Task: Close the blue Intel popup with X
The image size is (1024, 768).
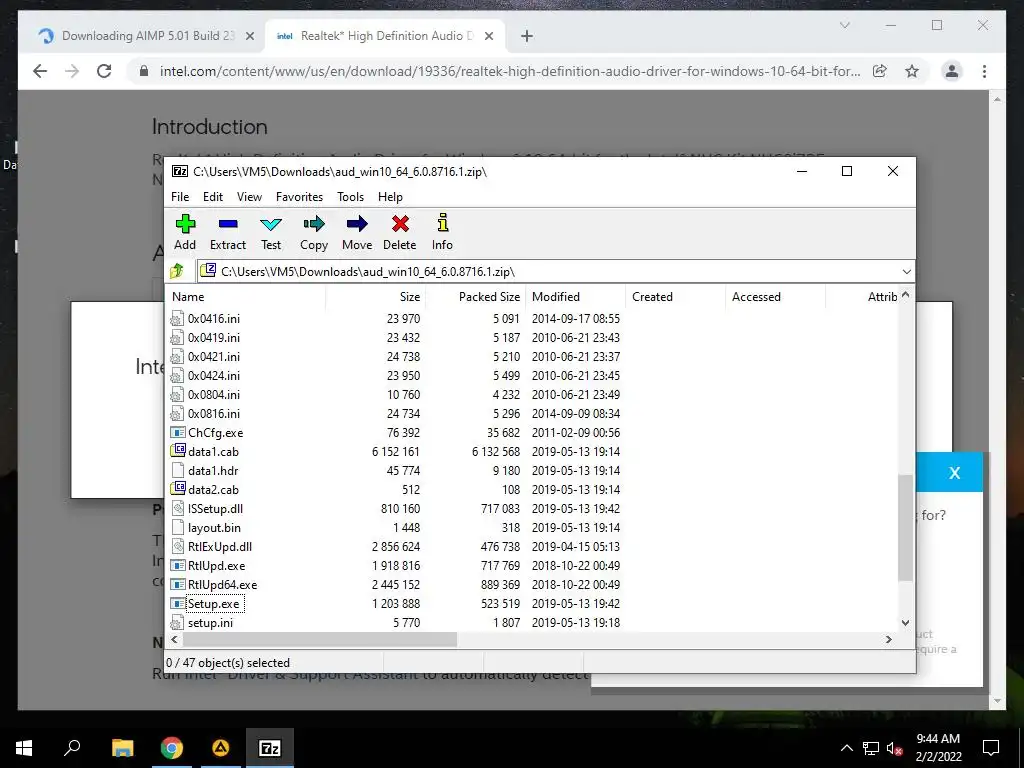Action: [x=954, y=473]
